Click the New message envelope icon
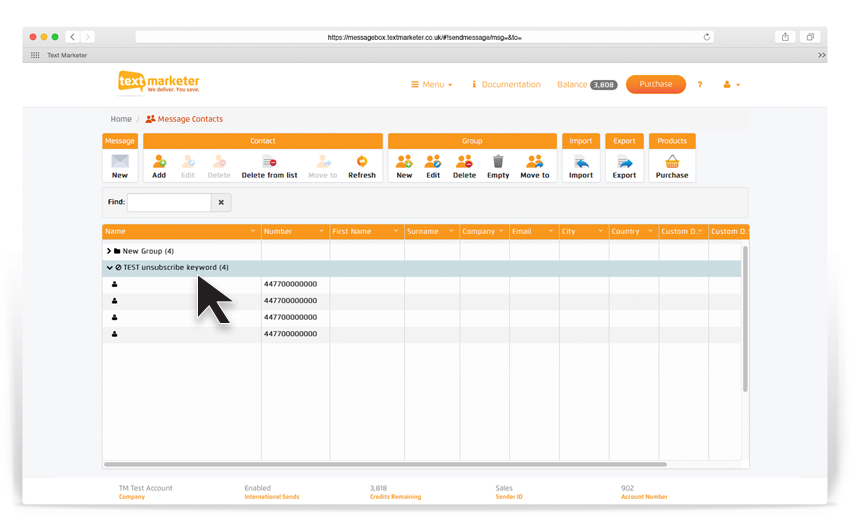The width and height of the screenshot is (850, 527). [120, 162]
